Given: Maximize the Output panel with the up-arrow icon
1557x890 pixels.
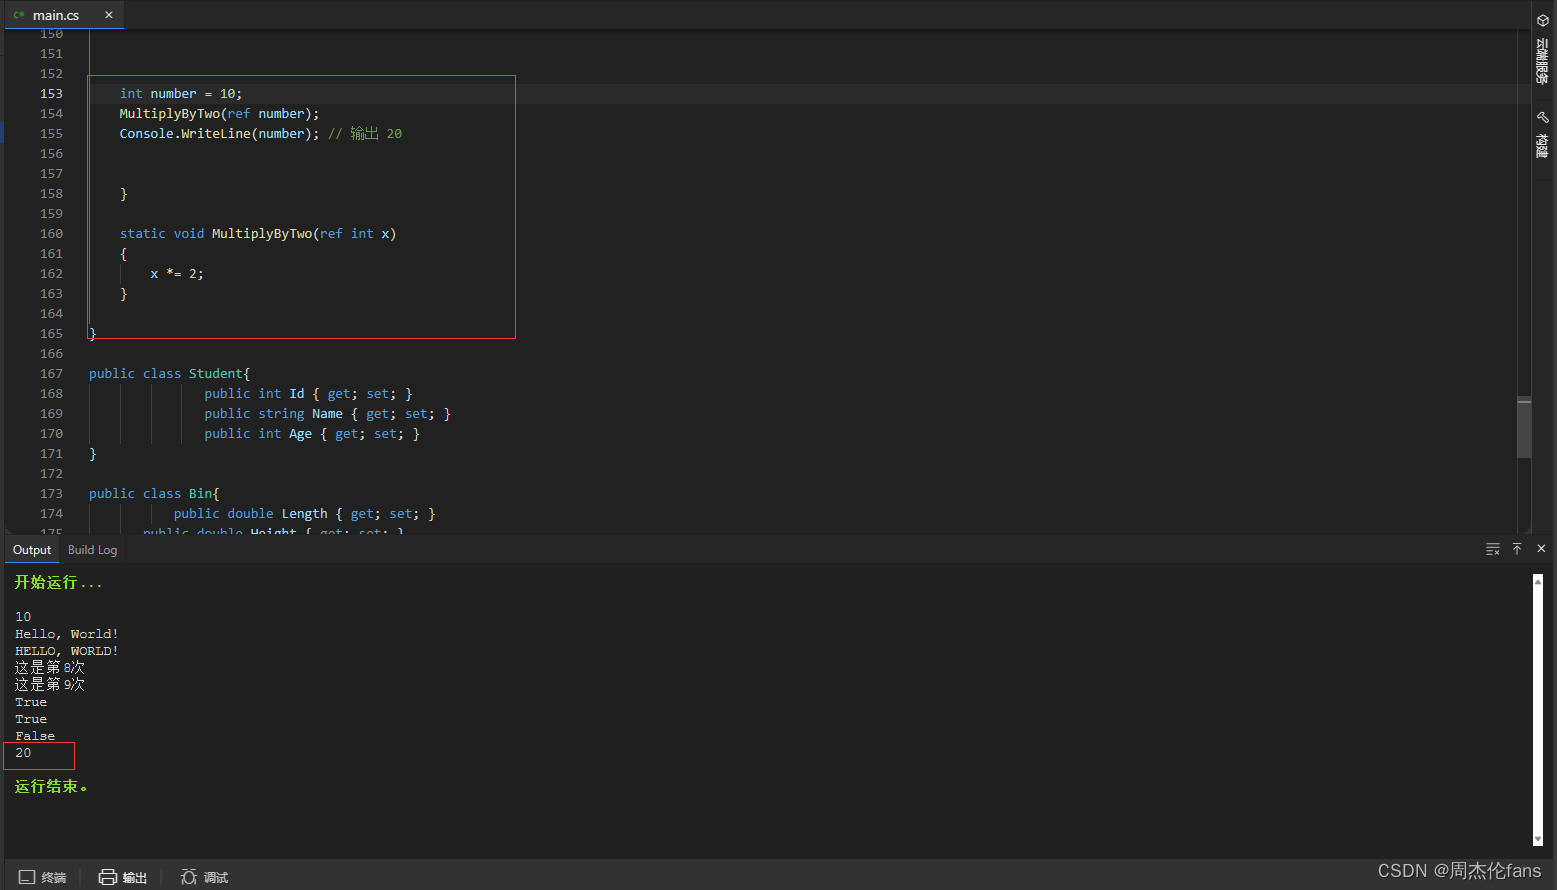Looking at the screenshot, I should tap(1517, 548).
